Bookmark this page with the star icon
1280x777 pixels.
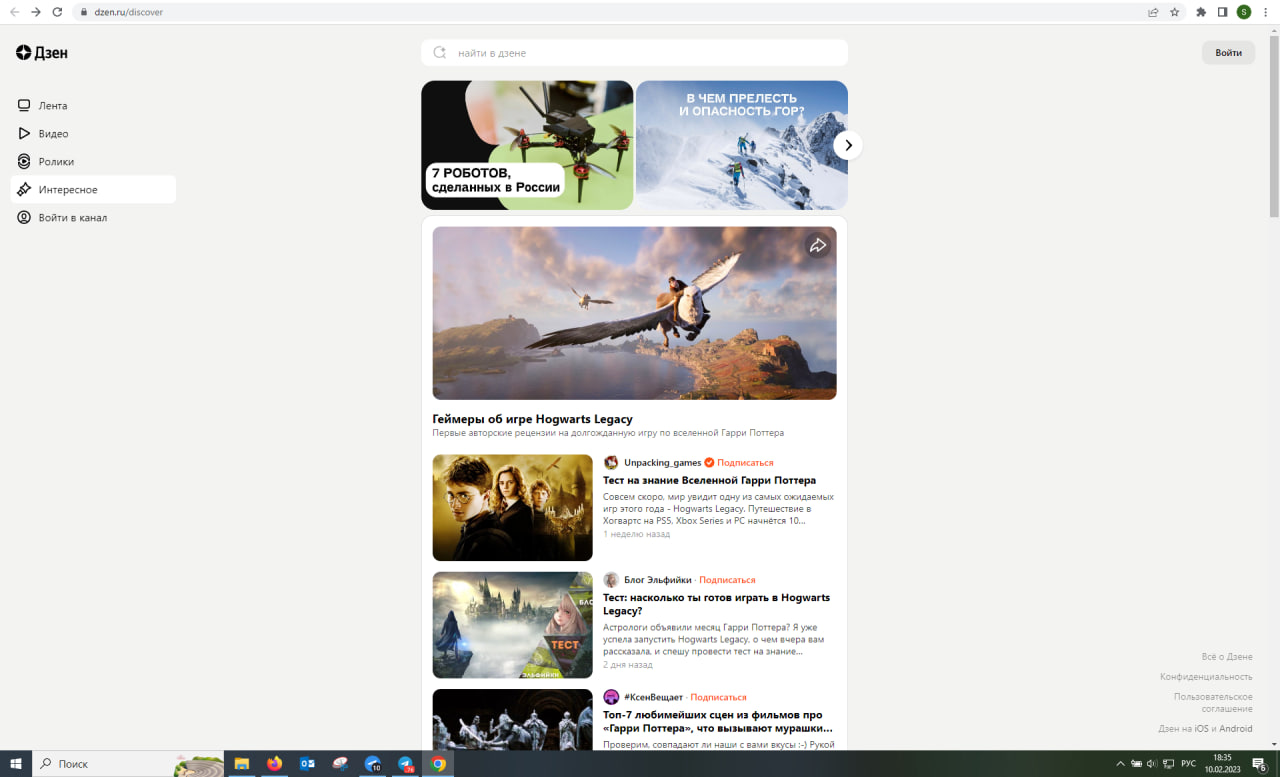coord(1174,12)
